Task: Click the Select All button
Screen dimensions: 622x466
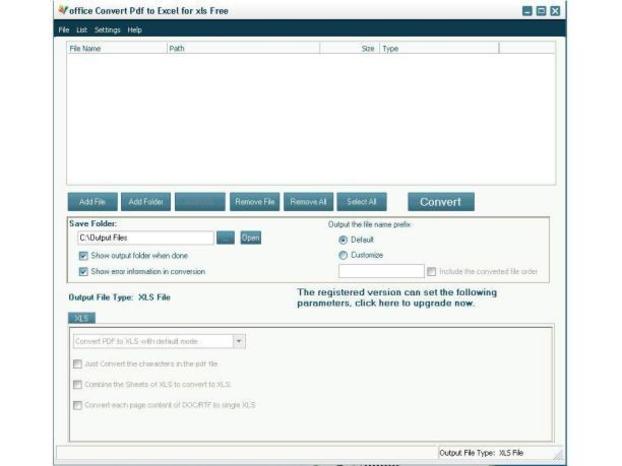Action: 361,202
